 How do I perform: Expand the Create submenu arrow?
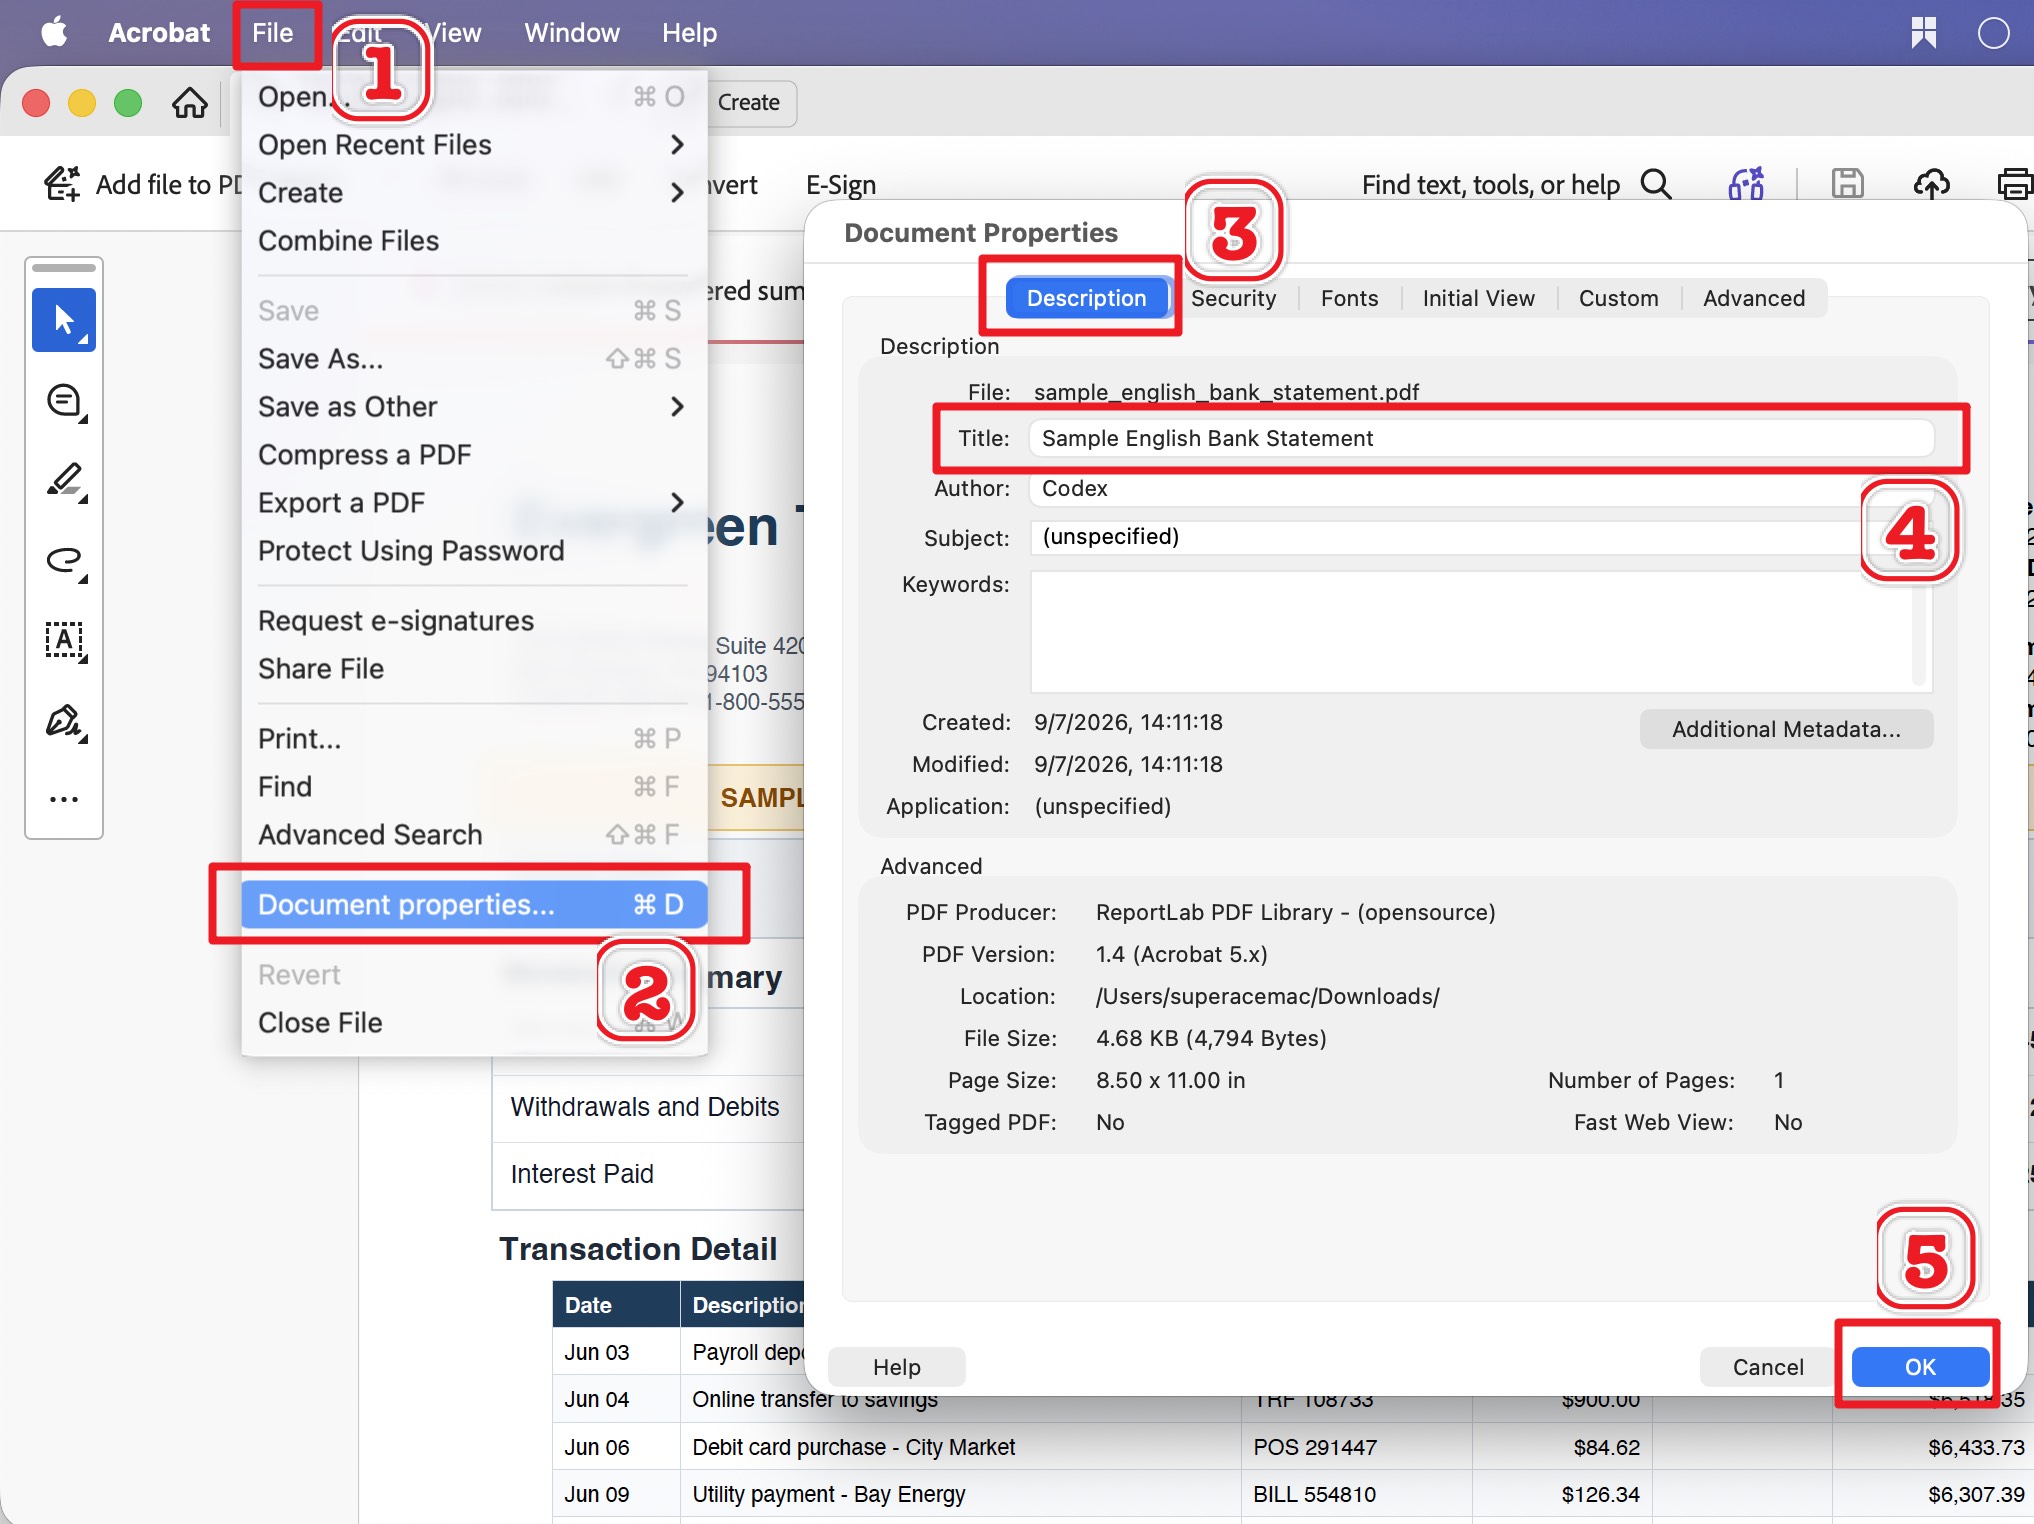[x=677, y=192]
